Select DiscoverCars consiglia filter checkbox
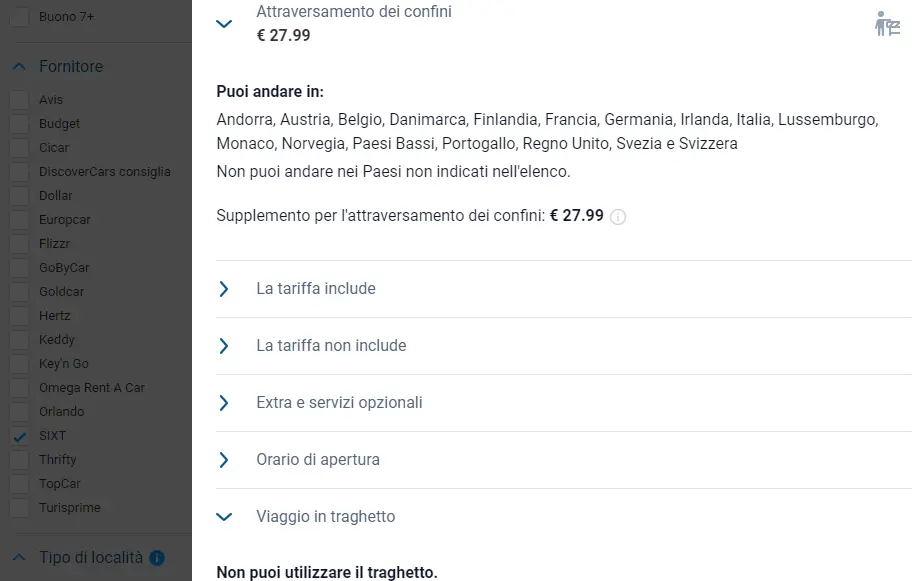This screenshot has height=581, width=913. pyautogui.click(x=19, y=172)
